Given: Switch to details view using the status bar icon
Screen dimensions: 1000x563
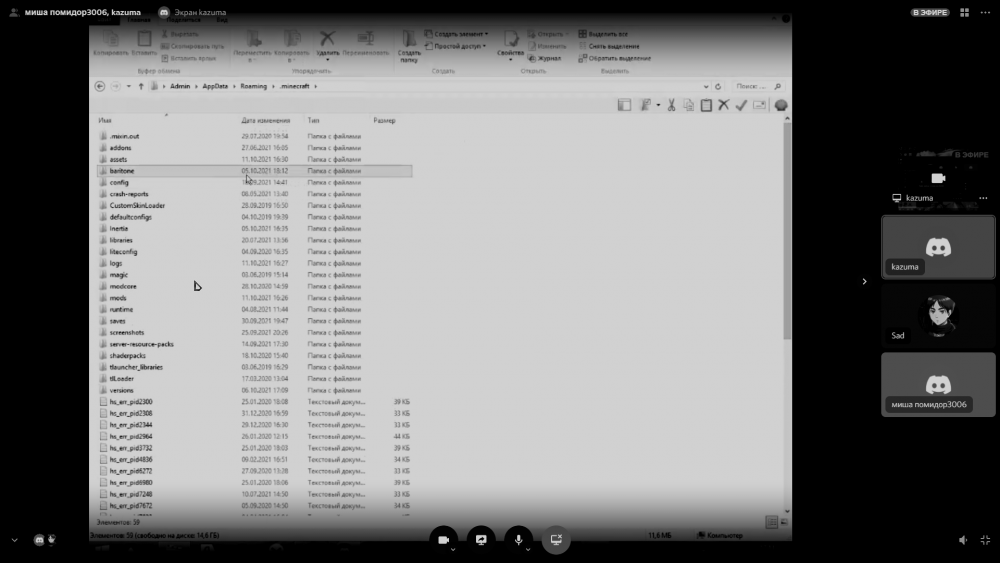Looking at the screenshot, I should coord(771,523).
